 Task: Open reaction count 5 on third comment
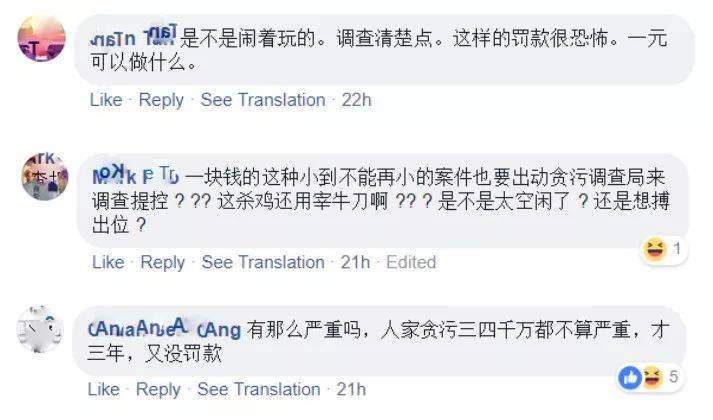pyautogui.click(x=674, y=377)
